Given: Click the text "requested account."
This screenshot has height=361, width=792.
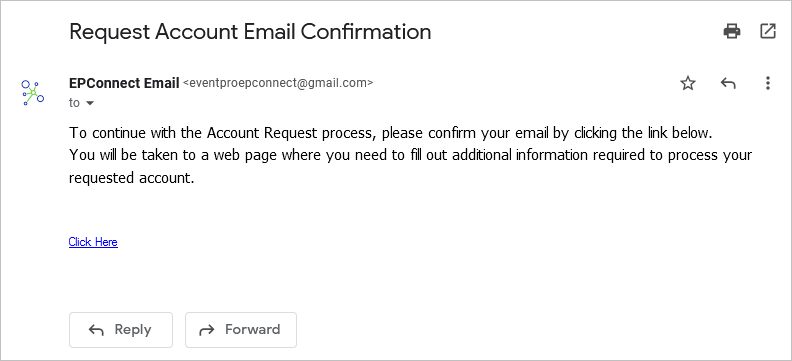Looking at the screenshot, I should 131,178.
